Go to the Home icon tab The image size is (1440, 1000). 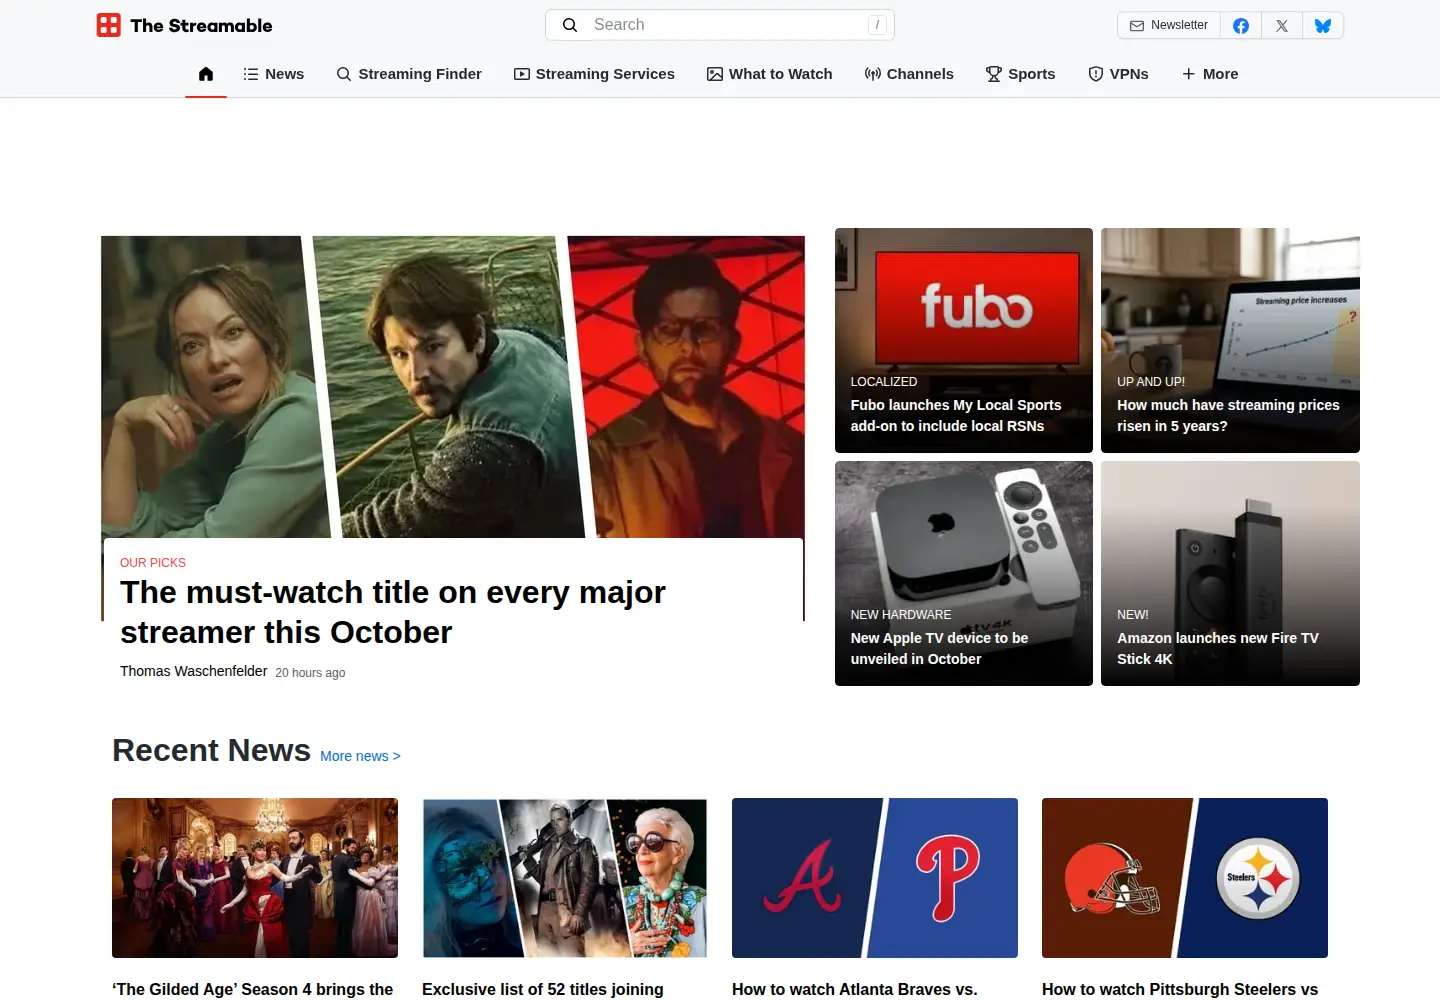pyautogui.click(x=206, y=74)
